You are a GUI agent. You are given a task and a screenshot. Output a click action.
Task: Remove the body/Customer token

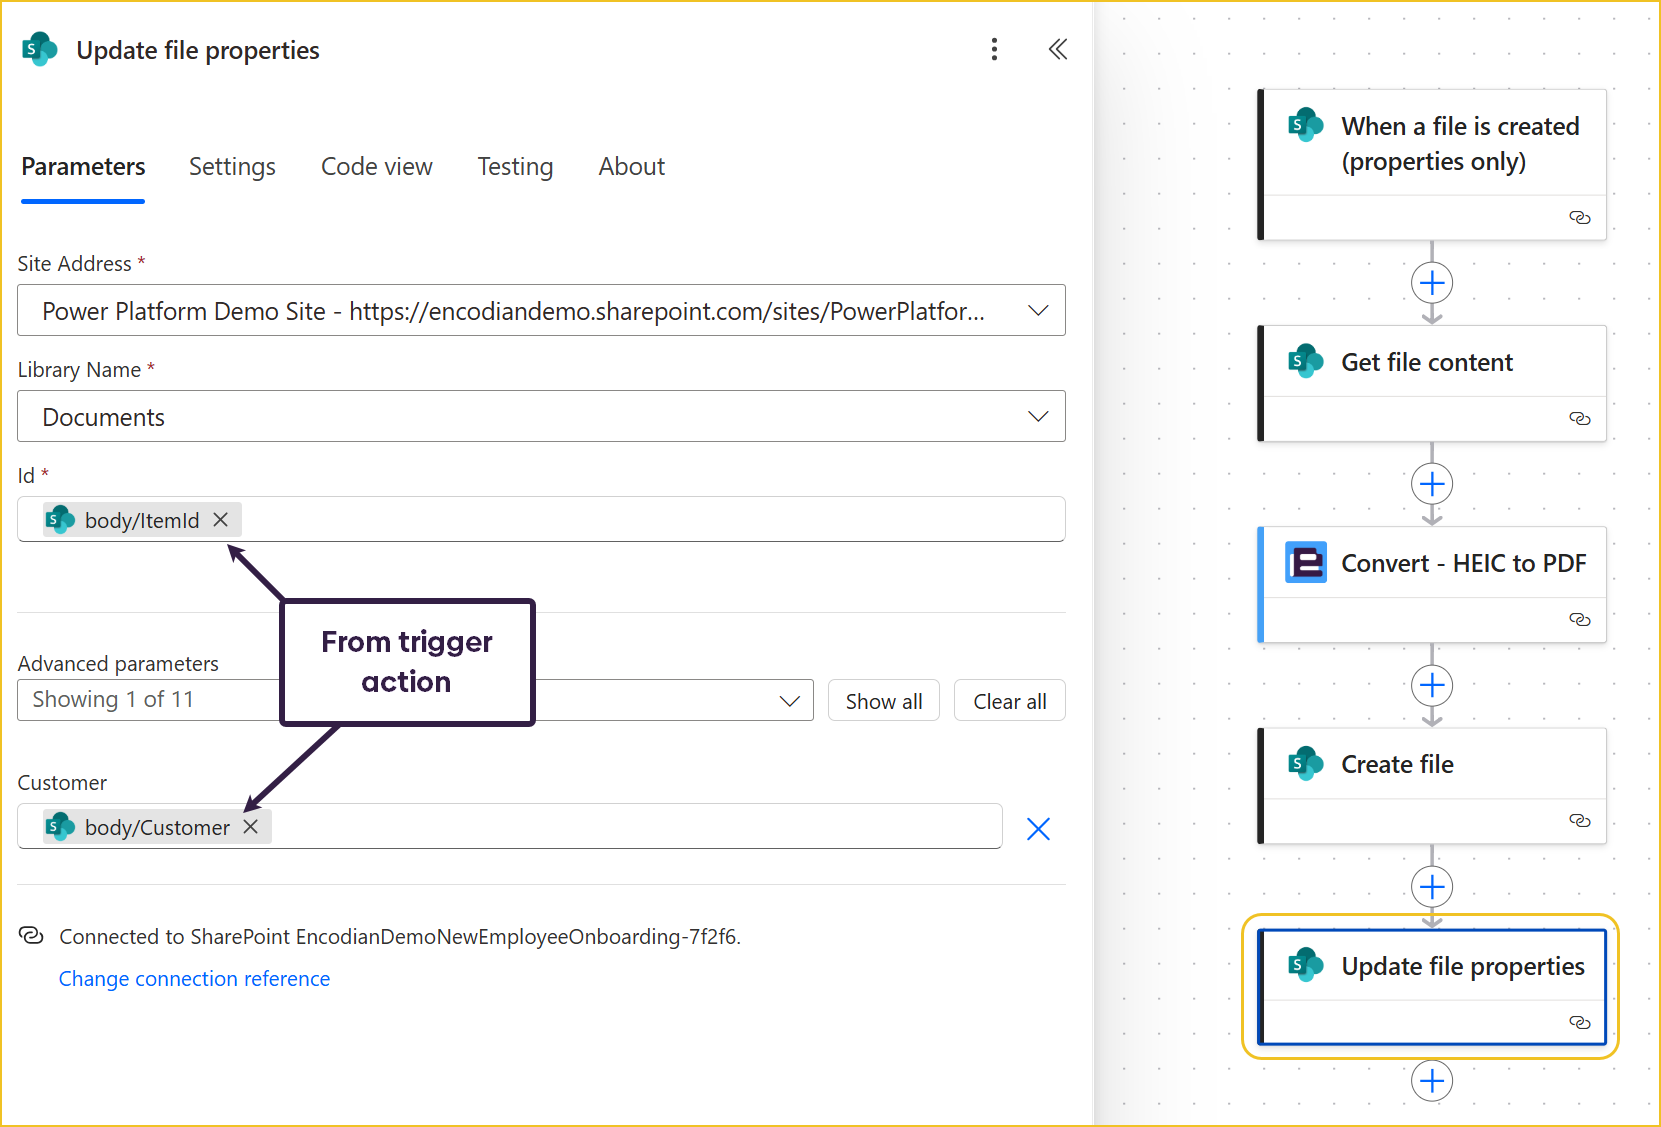[x=251, y=827]
